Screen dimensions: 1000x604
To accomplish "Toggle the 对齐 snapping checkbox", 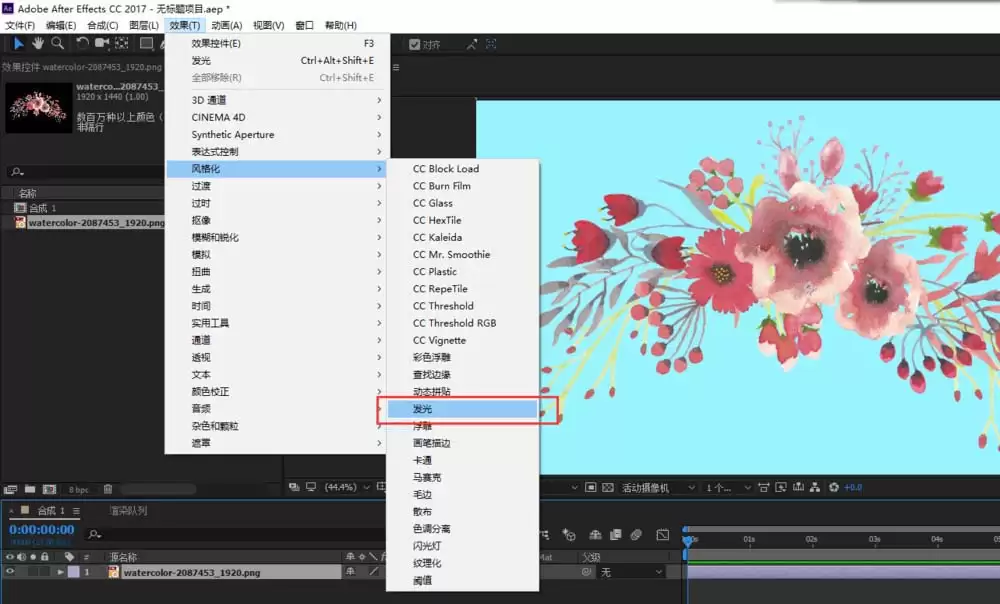I will click(415, 44).
